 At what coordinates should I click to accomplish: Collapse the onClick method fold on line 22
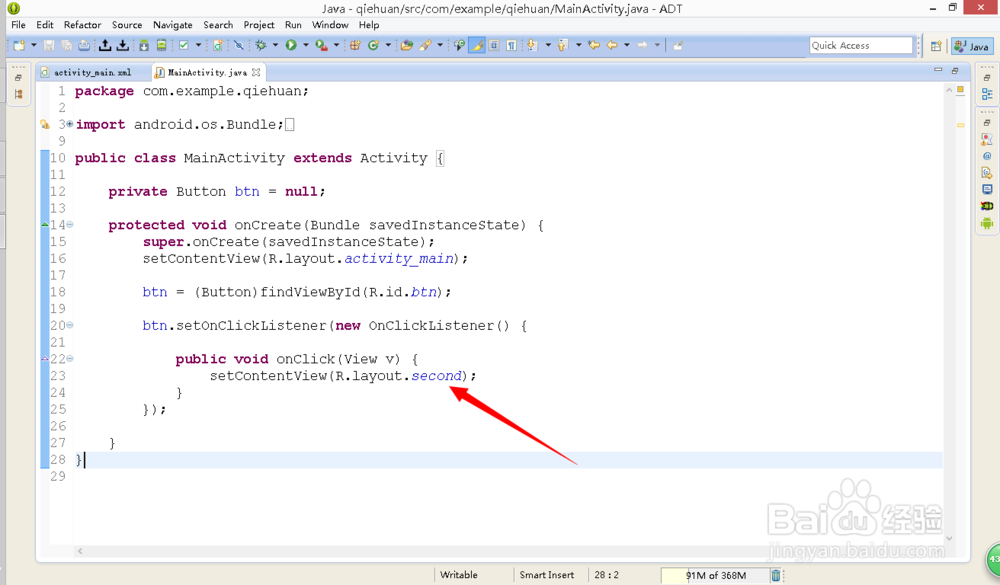[x=70, y=359]
